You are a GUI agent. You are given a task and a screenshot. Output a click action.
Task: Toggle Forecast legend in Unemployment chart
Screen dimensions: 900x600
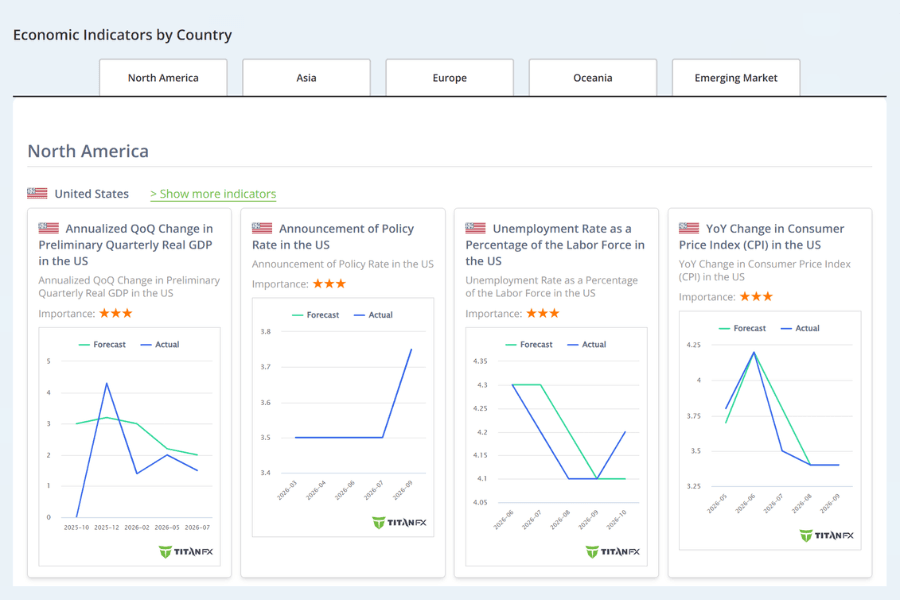(x=529, y=344)
